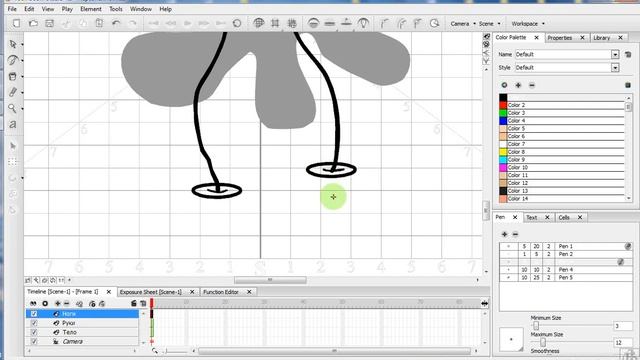Click remove pen minus icon in Pen panel
The width and height of the screenshot is (640, 360).
tap(515, 234)
